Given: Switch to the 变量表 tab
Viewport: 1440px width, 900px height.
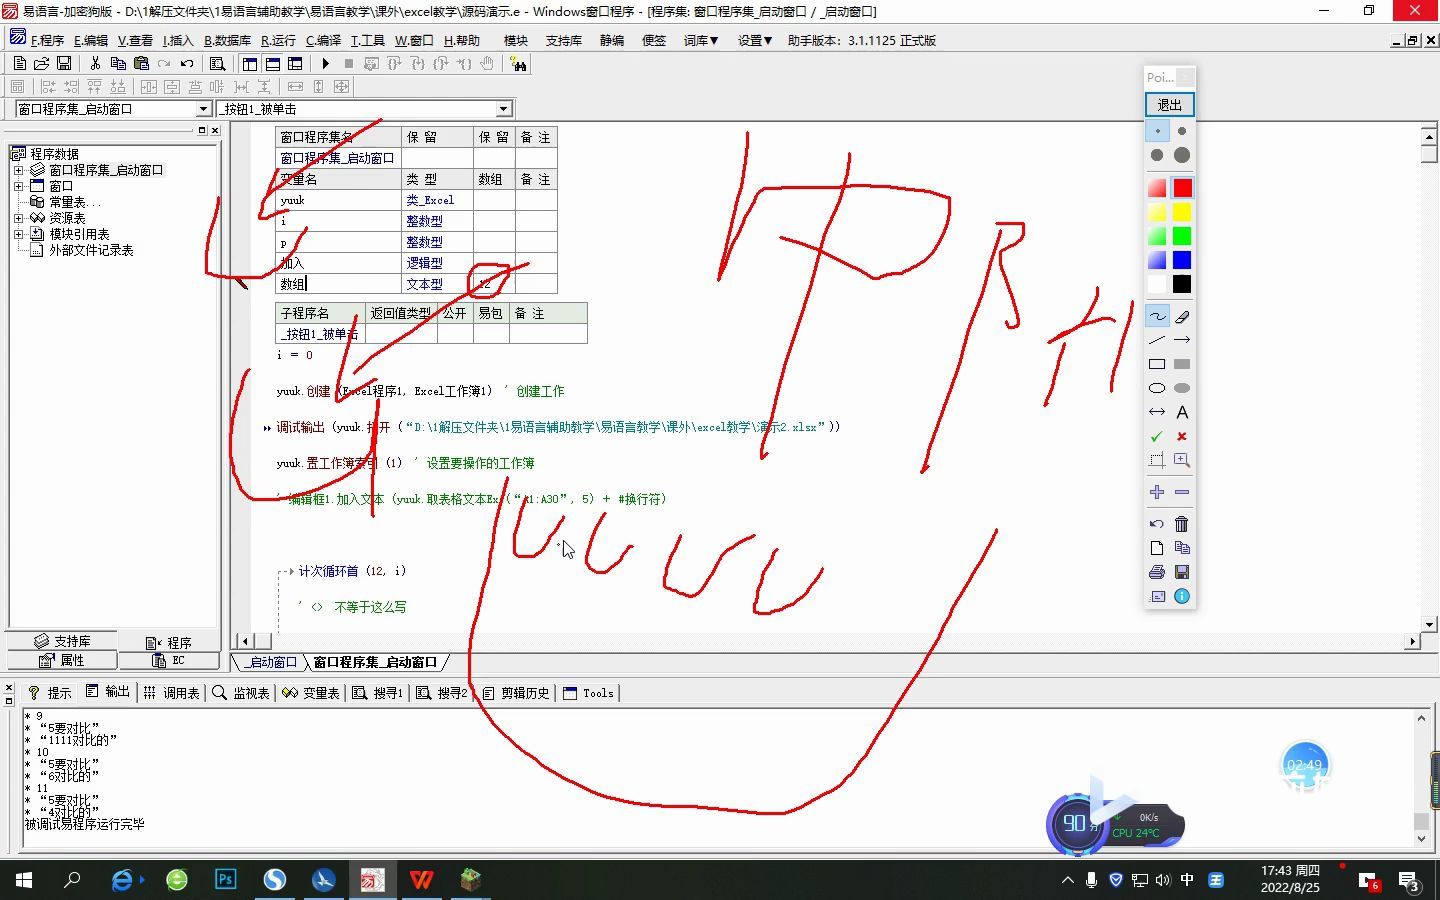Looking at the screenshot, I should [311, 693].
